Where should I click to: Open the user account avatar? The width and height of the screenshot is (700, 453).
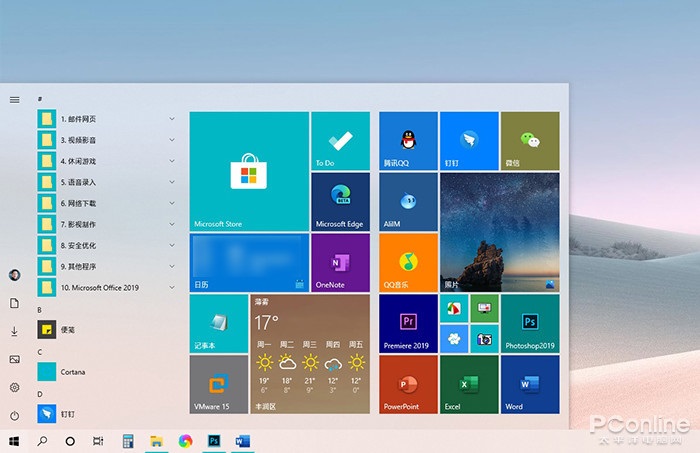coord(15,275)
